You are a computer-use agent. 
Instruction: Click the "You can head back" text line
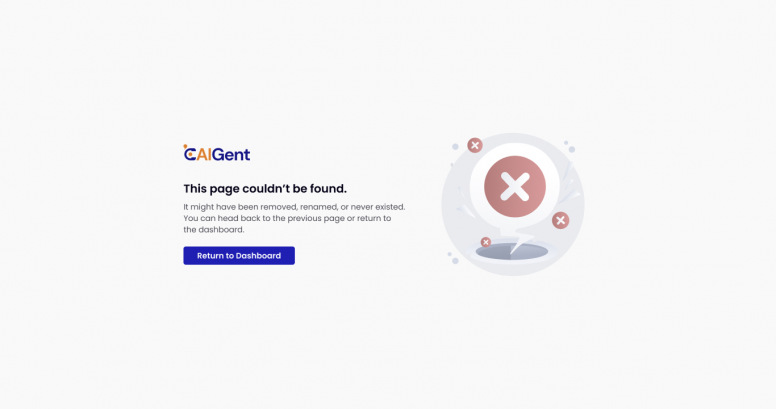click(288, 218)
